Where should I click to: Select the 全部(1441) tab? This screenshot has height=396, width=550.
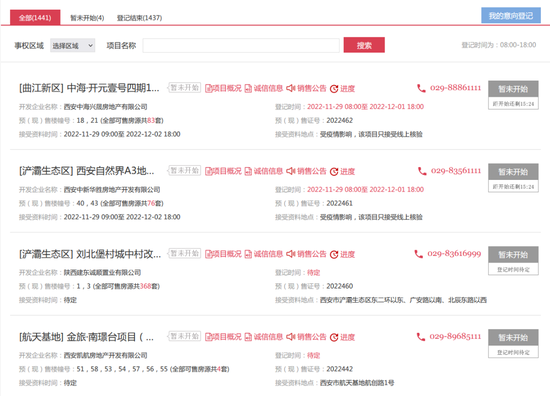[35, 18]
